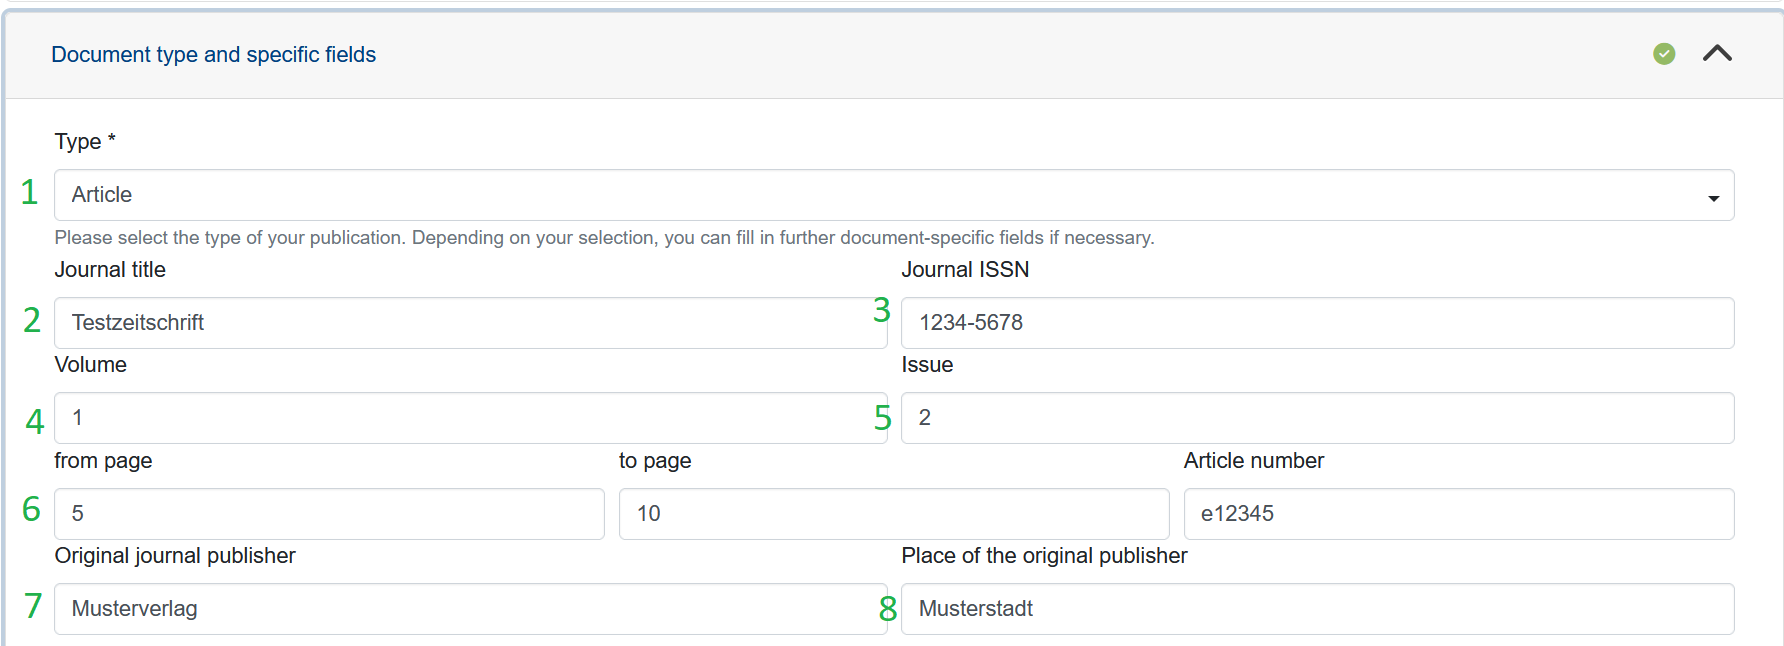Open the Type dropdown showing Article
The width and height of the screenshot is (1784, 646).
[x=880, y=195]
